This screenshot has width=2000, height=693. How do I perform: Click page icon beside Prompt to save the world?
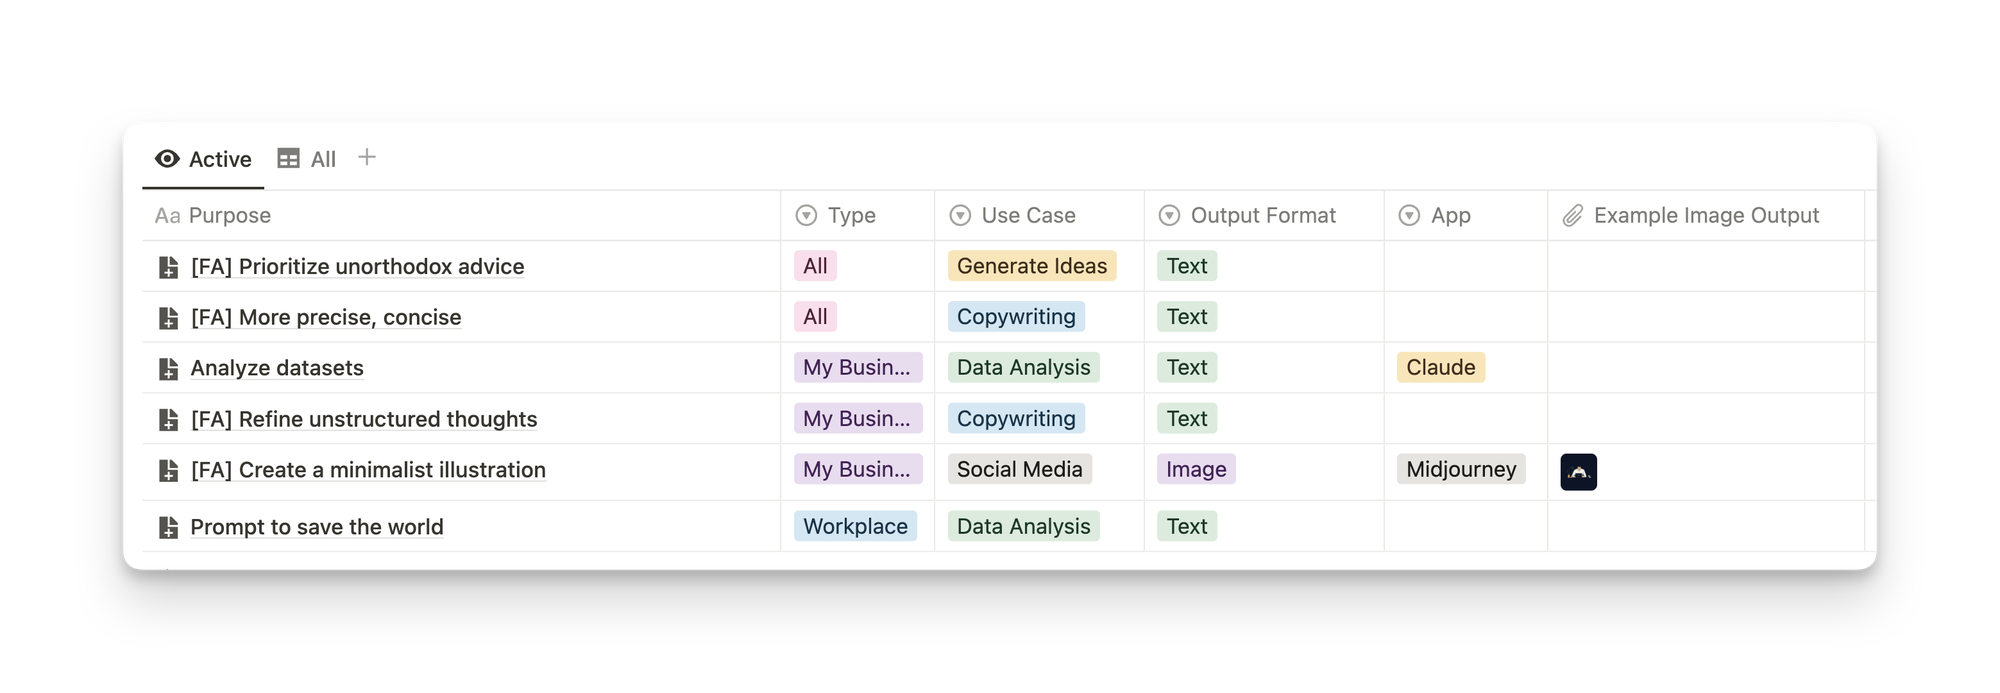pos(169,528)
